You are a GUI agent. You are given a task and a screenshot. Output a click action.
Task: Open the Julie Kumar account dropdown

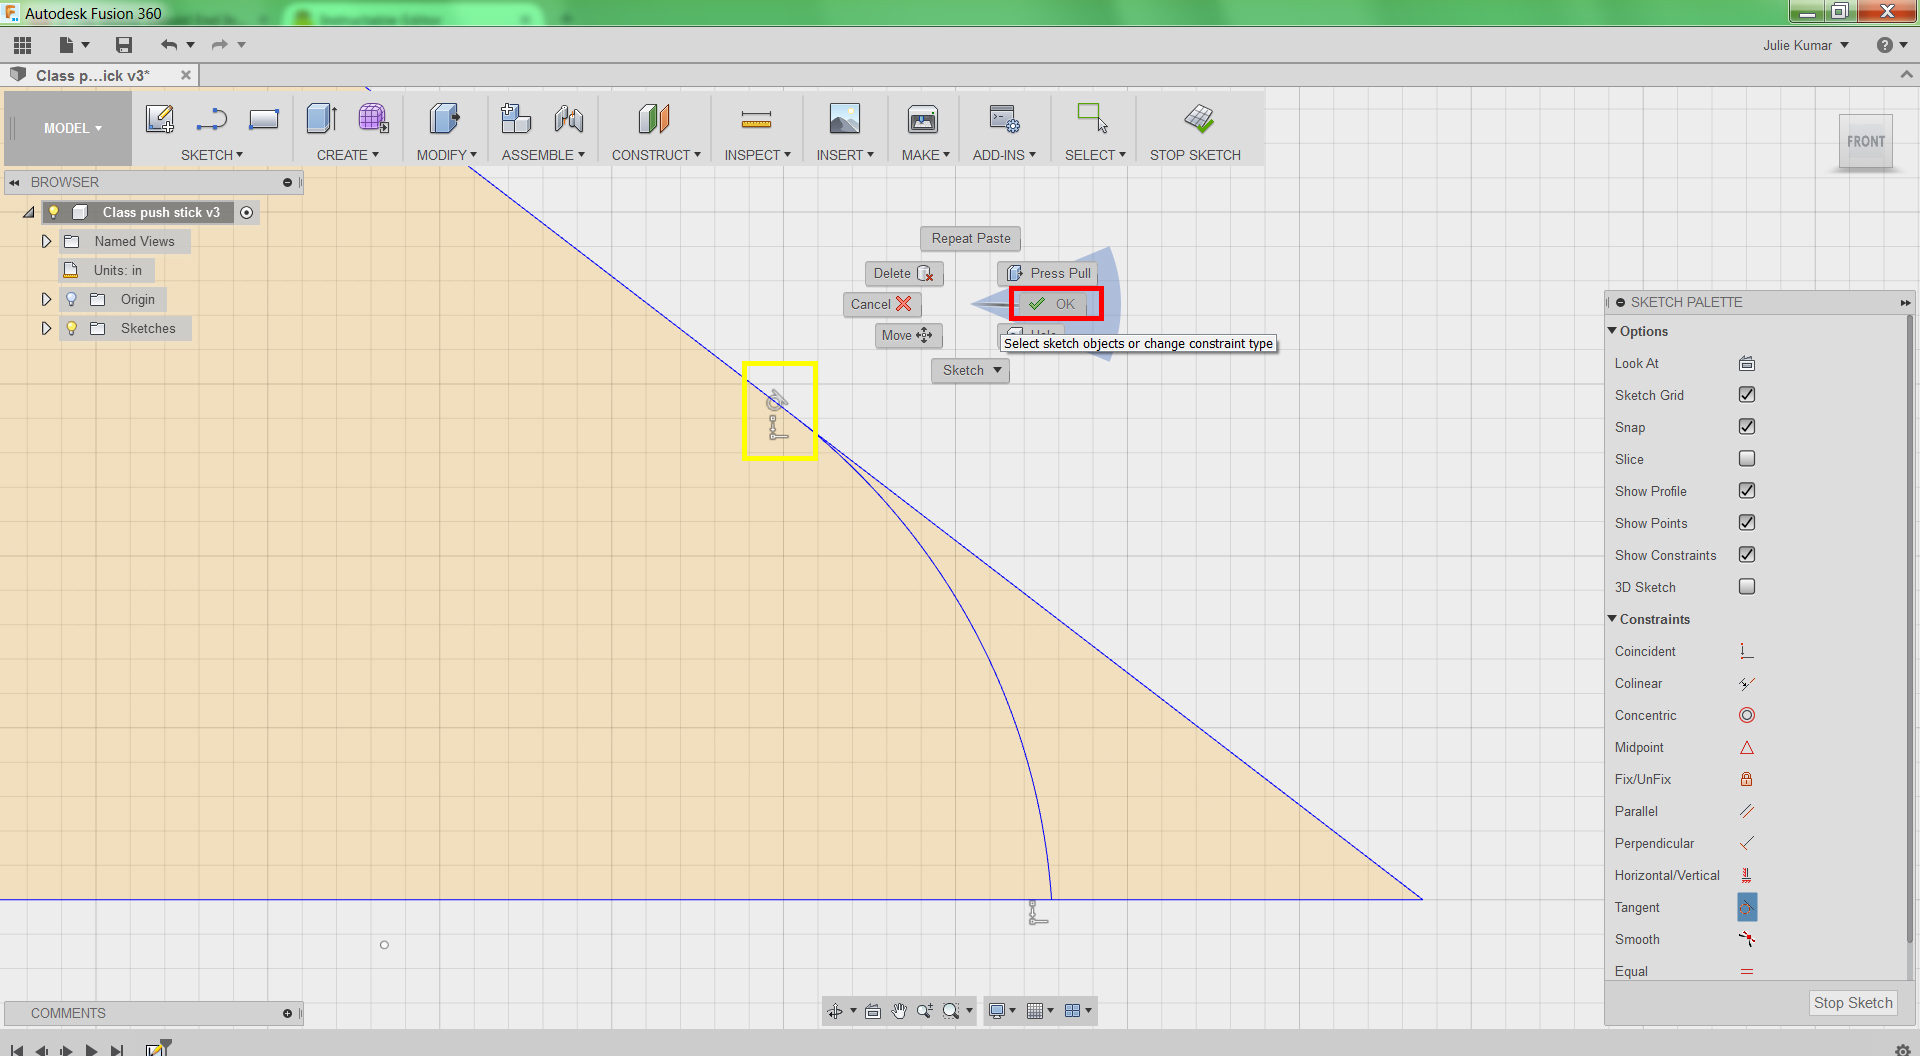pyautogui.click(x=1806, y=45)
